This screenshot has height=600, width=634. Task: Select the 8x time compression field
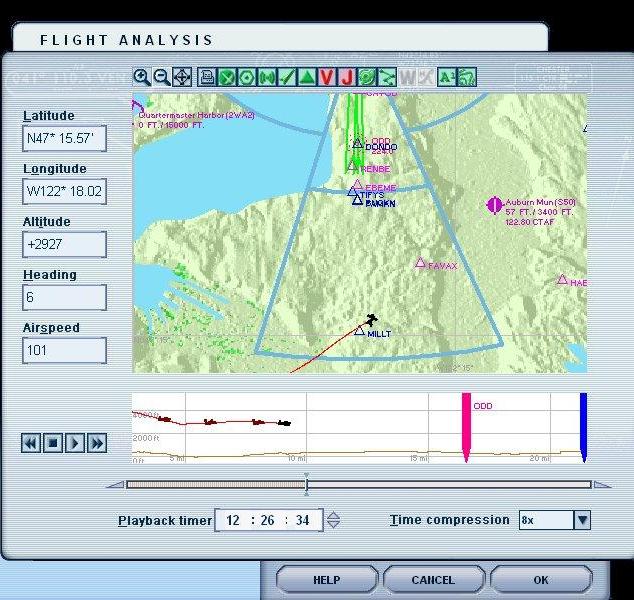click(x=547, y=520)
